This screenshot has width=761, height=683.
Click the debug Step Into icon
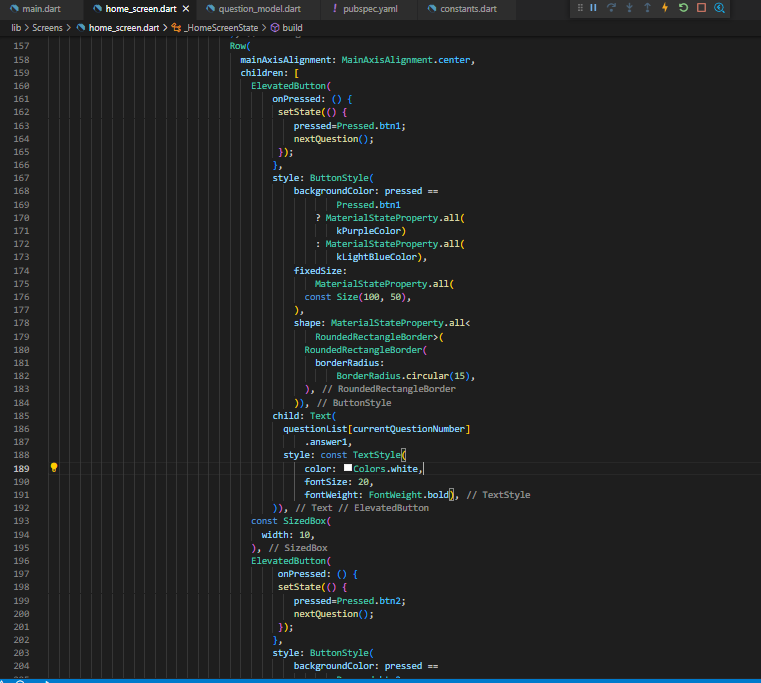pyautogui.click(x=629, y=8)
